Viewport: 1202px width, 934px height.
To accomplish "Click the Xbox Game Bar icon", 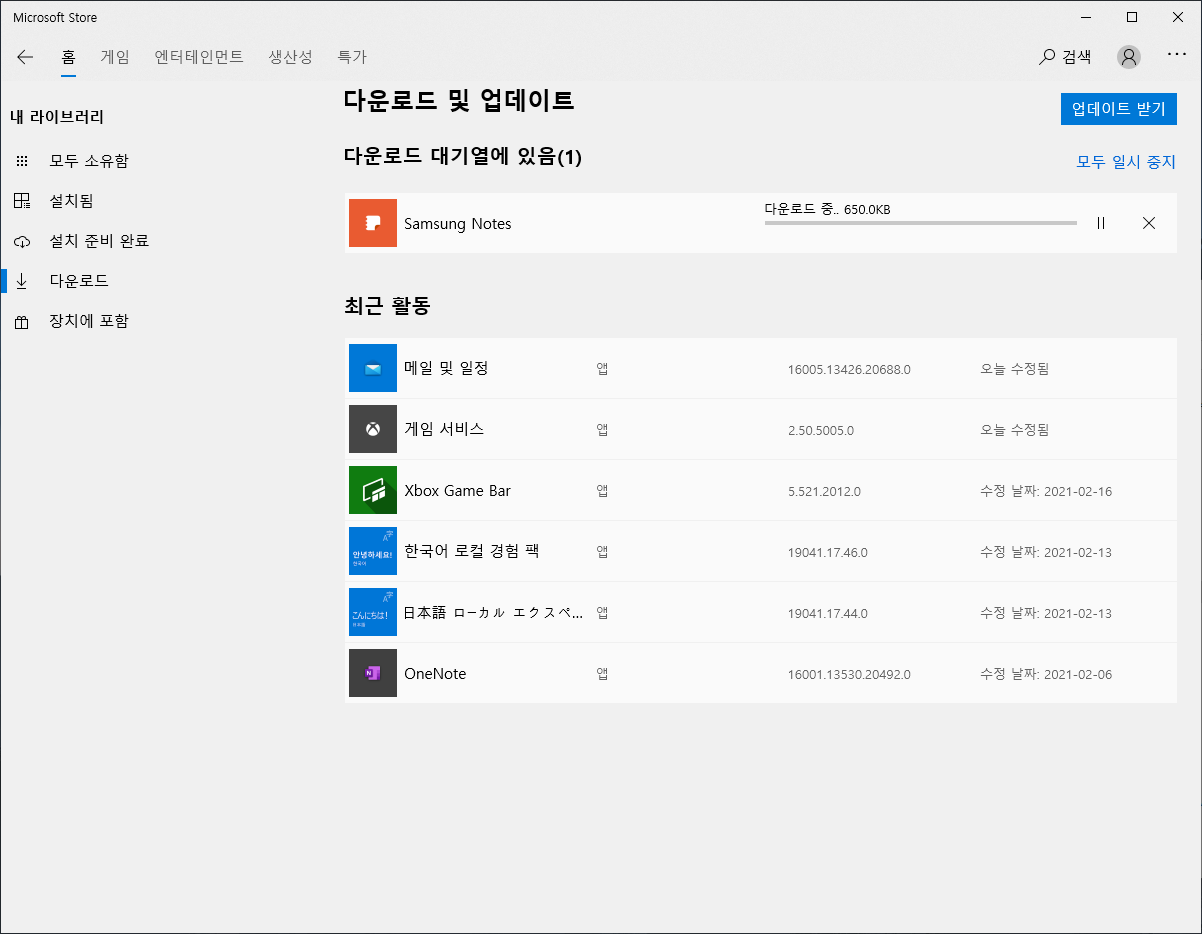I will (373, 490).
